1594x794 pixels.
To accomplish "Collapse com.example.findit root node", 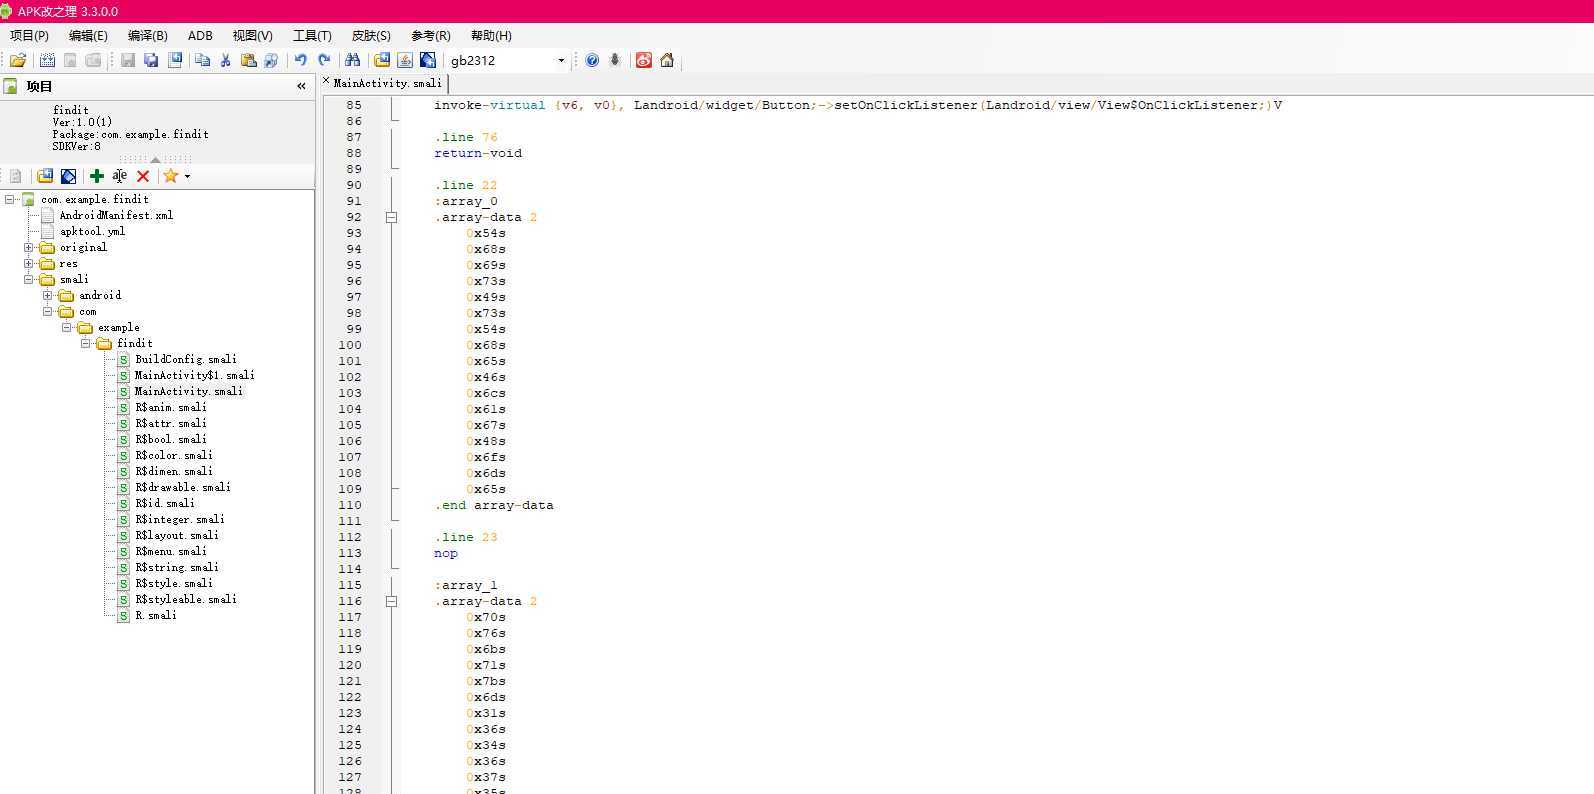I will 10,199.
